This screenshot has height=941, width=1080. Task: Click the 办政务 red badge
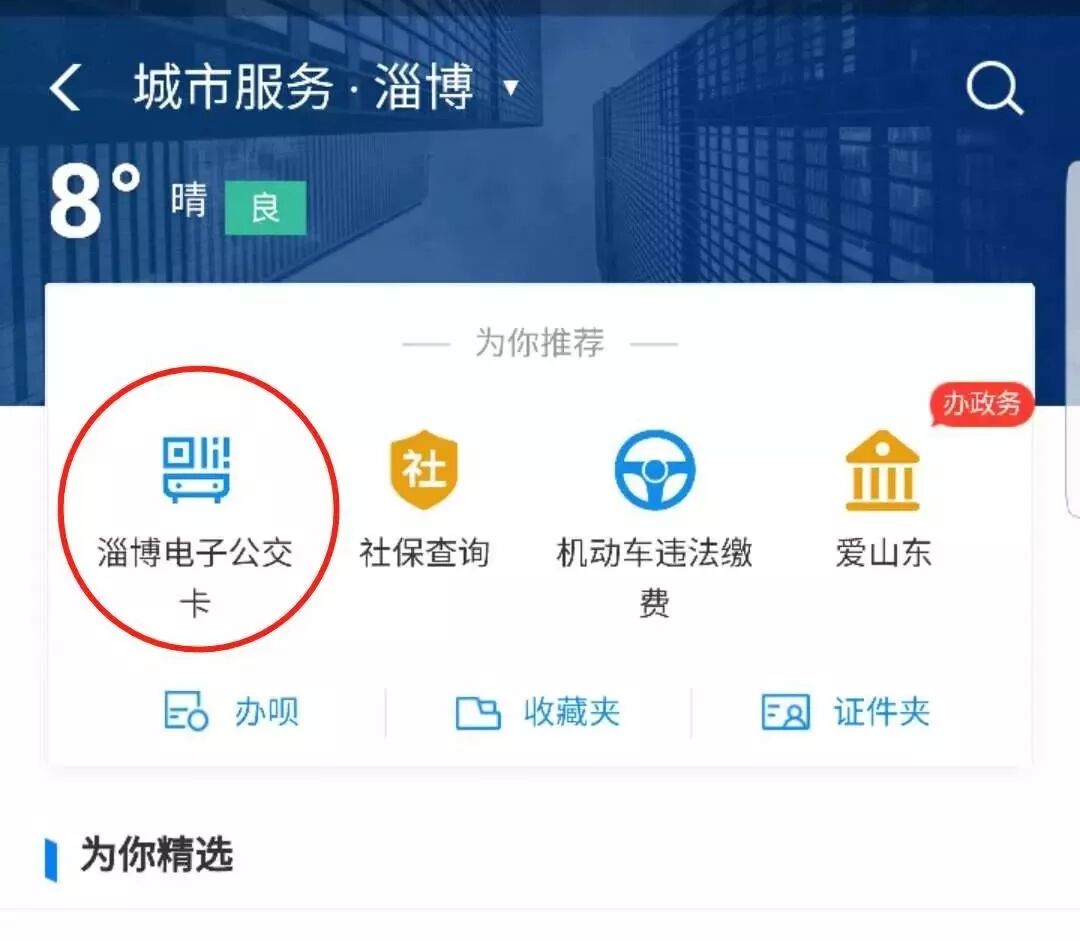pos(981,404)
